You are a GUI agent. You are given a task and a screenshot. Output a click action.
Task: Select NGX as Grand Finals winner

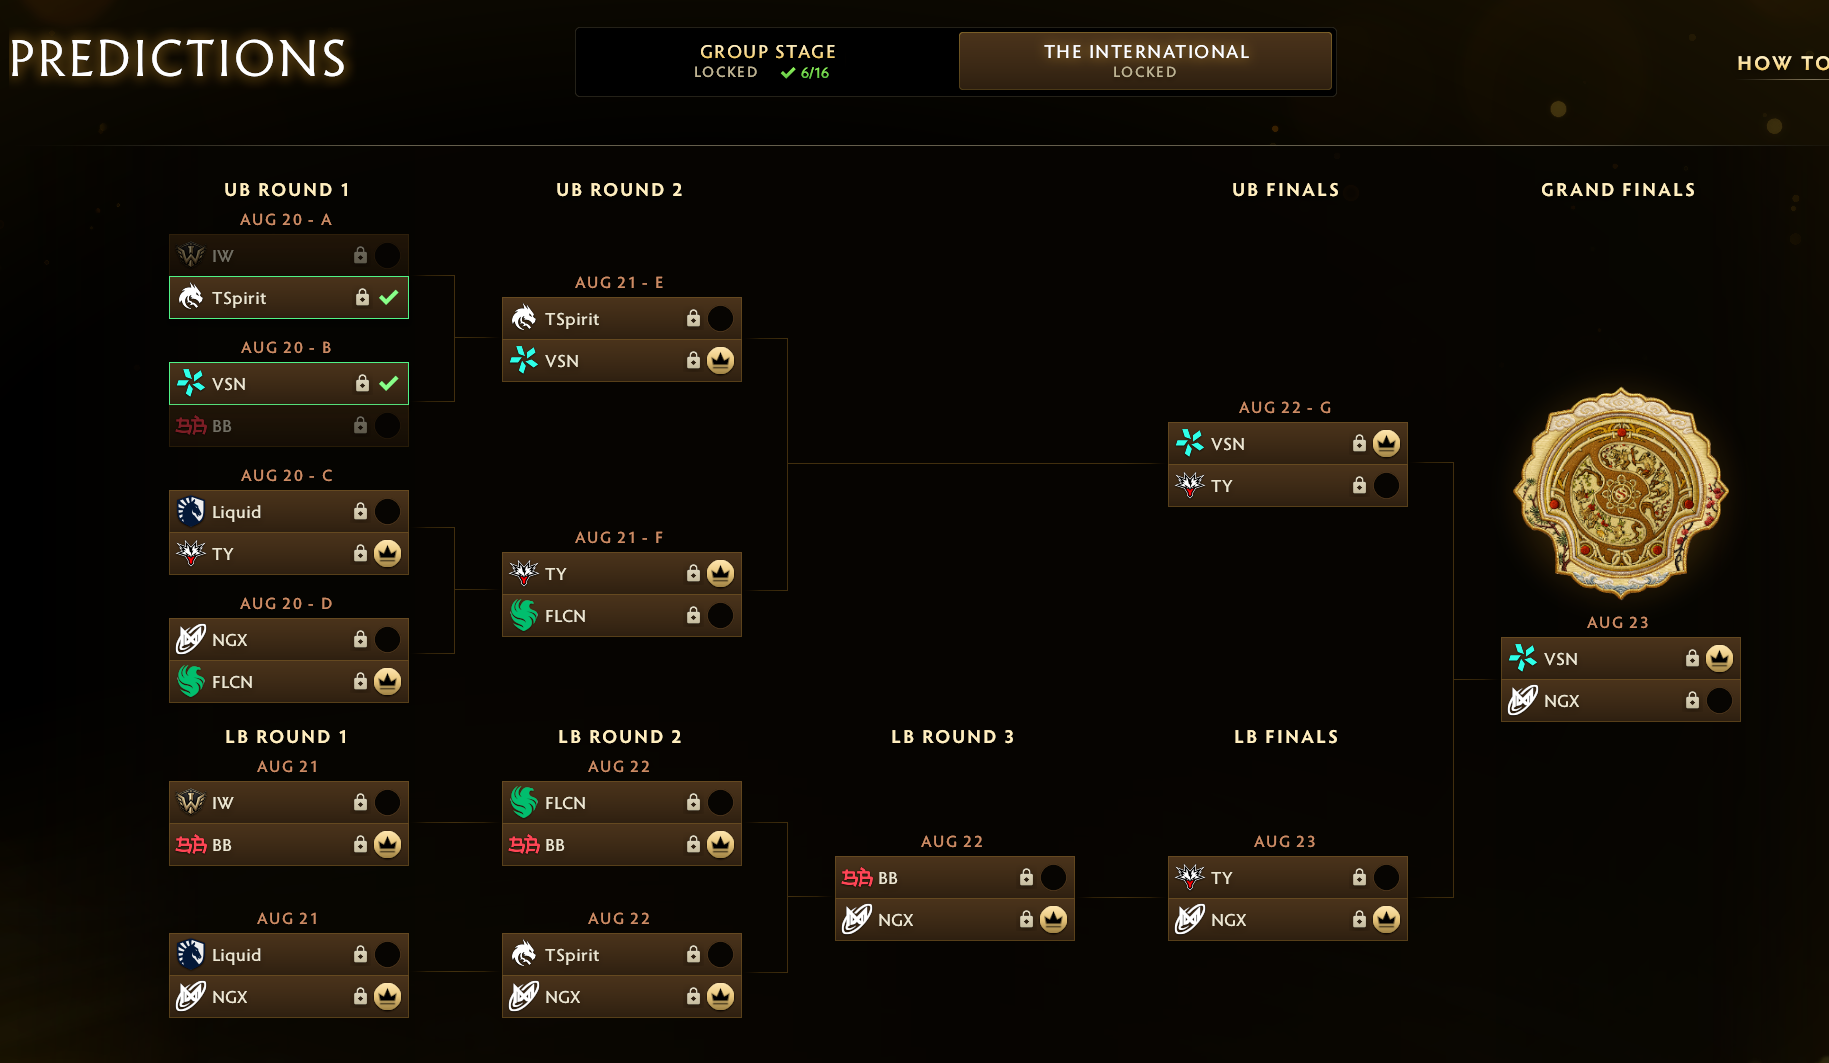[x=1719, y=700]
